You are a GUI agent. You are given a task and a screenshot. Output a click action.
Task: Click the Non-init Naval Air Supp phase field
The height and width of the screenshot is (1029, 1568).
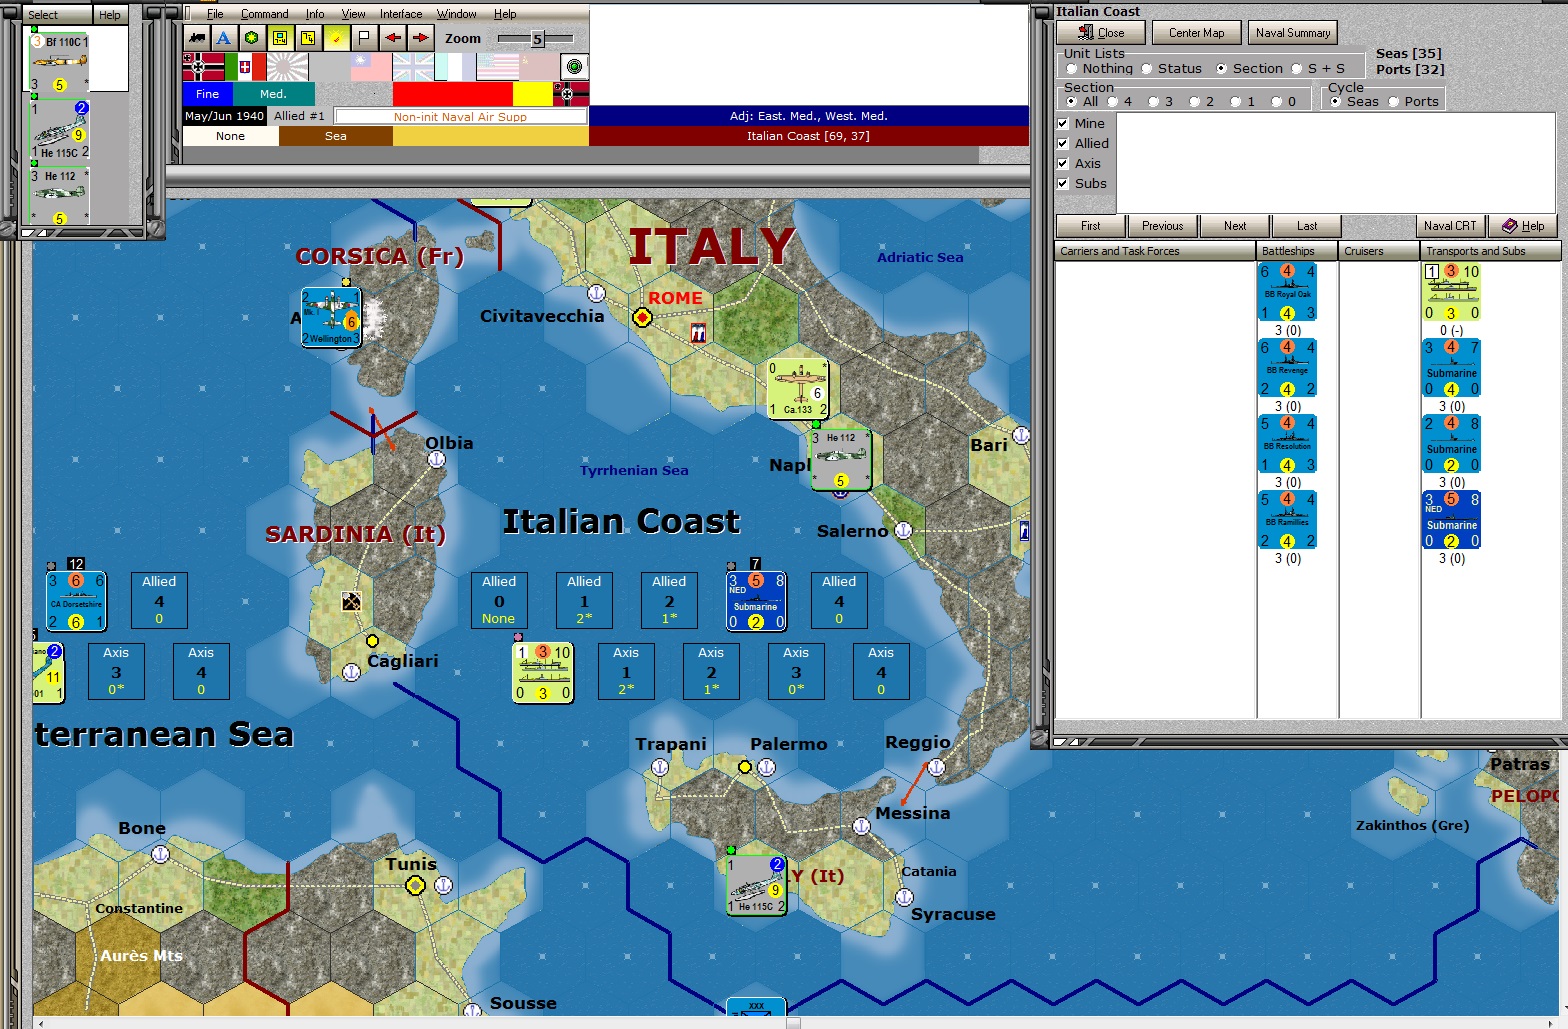tap(460, 116)
